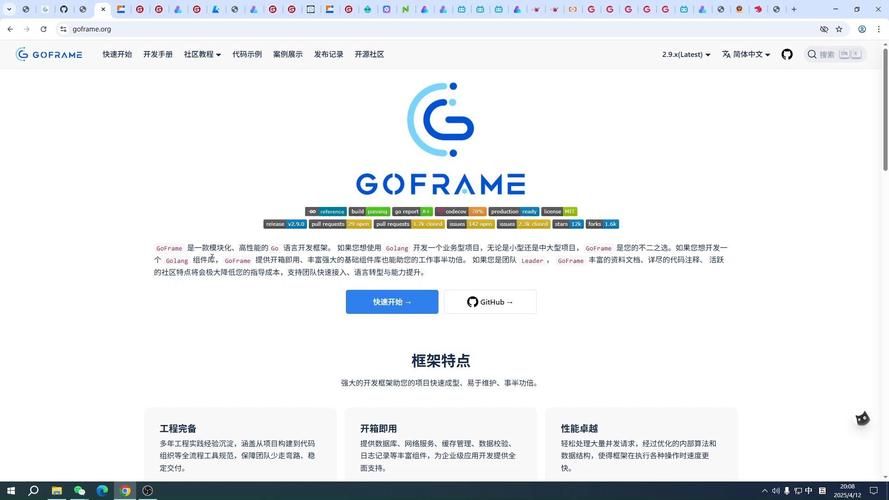Click the issues 142 open badge
This screenshot has height=500, width=889.
coord(471,224)
